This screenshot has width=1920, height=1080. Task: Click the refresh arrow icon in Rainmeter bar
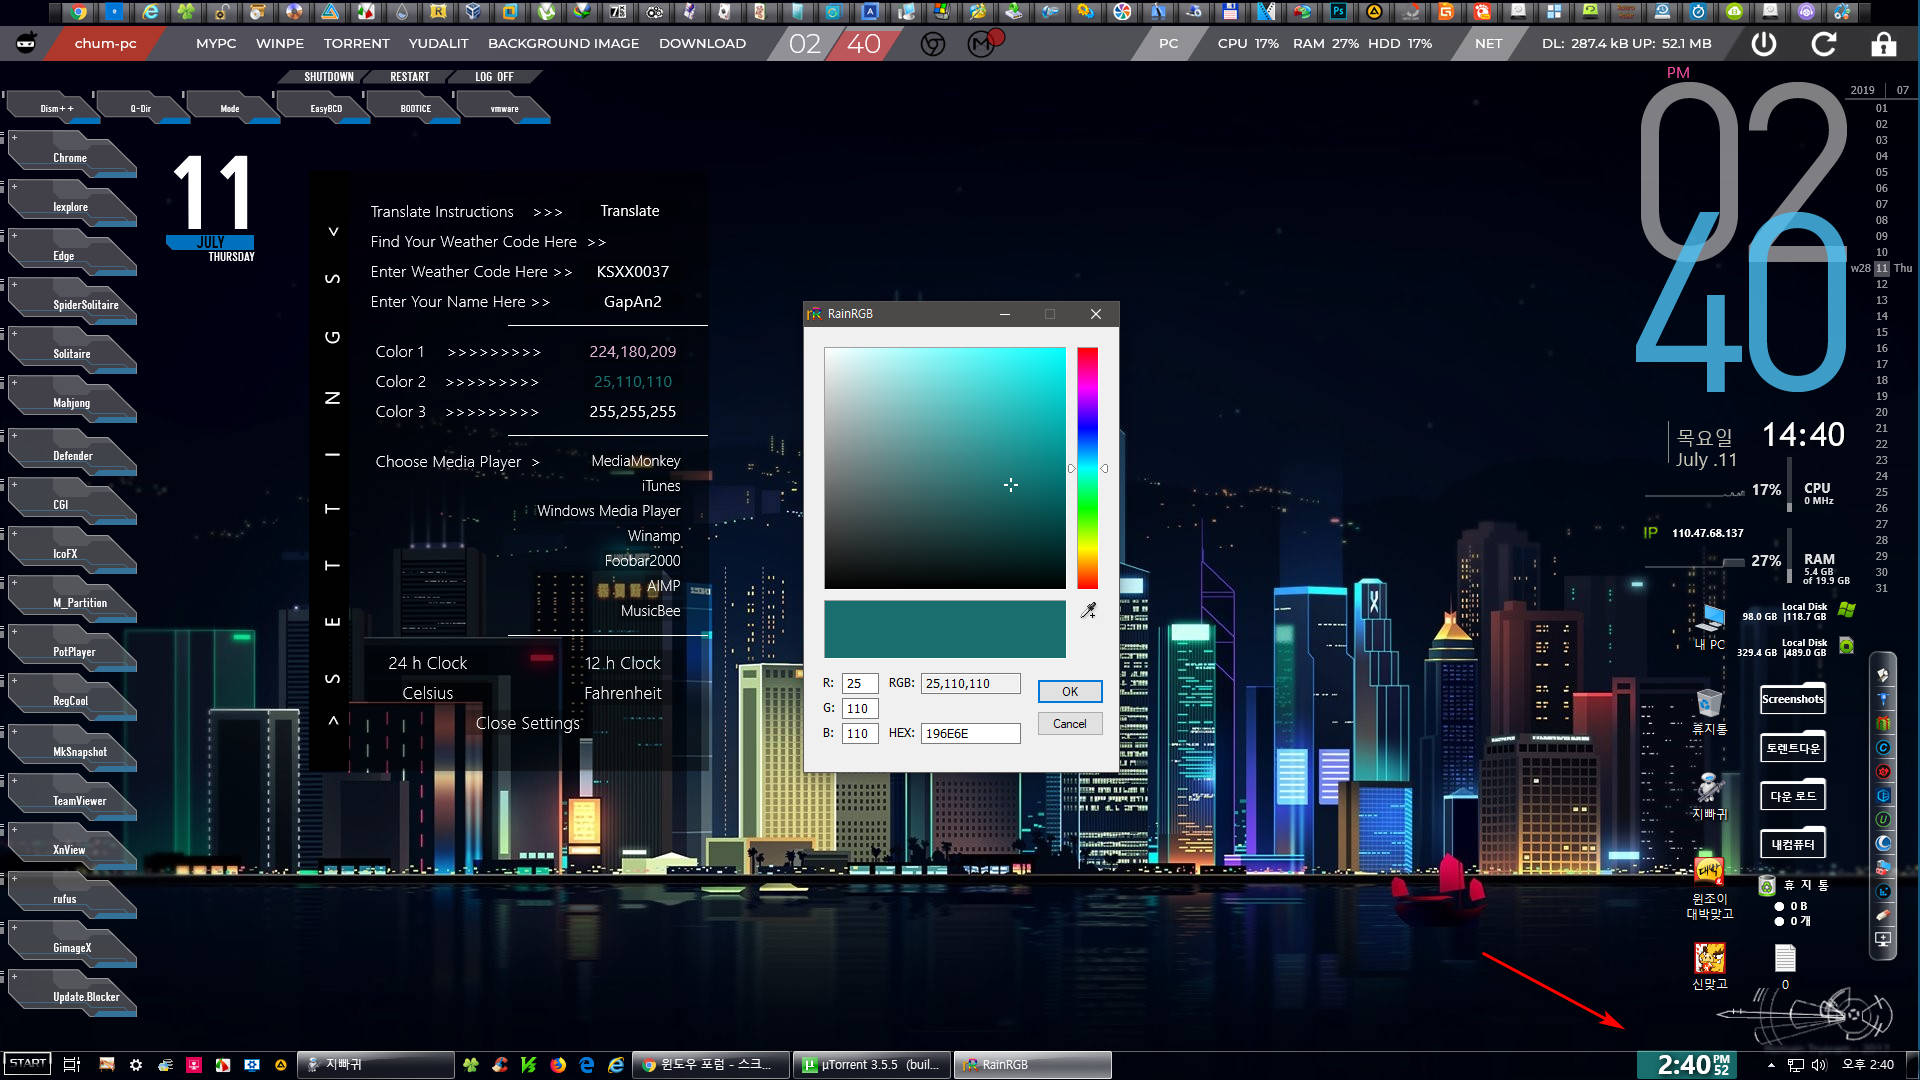pos(1824,44)
